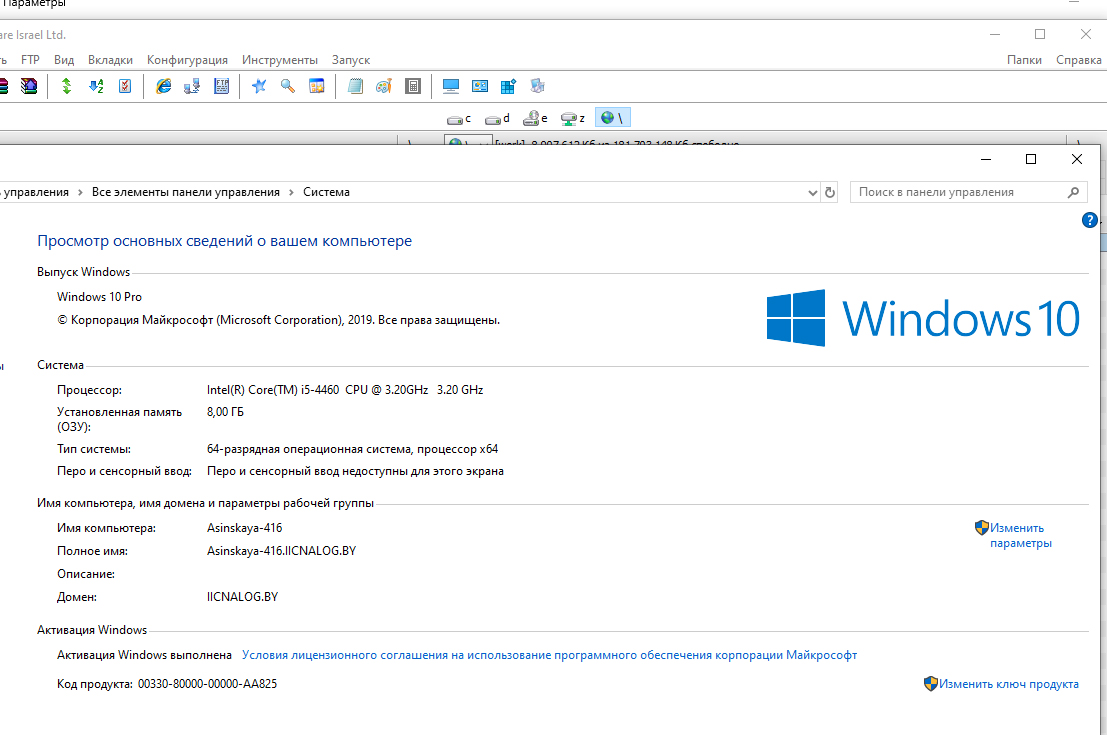Open the Вид menu
Screen dimensions: 1107x735
pos(64,60)
